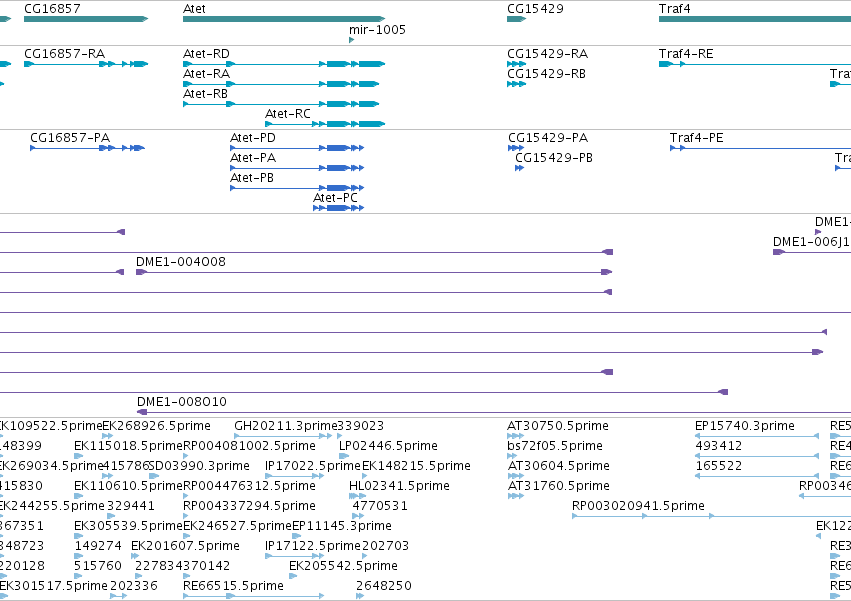The image size is (851, 601).
Task: Open the Atet-PB protein feature
Action: (297, 188)
